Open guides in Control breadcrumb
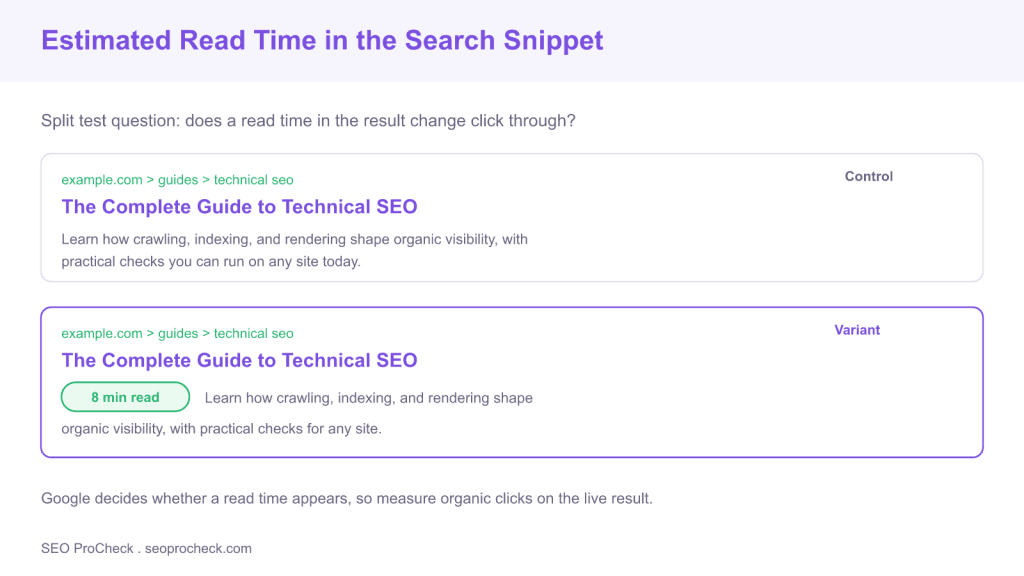 tap(178, 180)
